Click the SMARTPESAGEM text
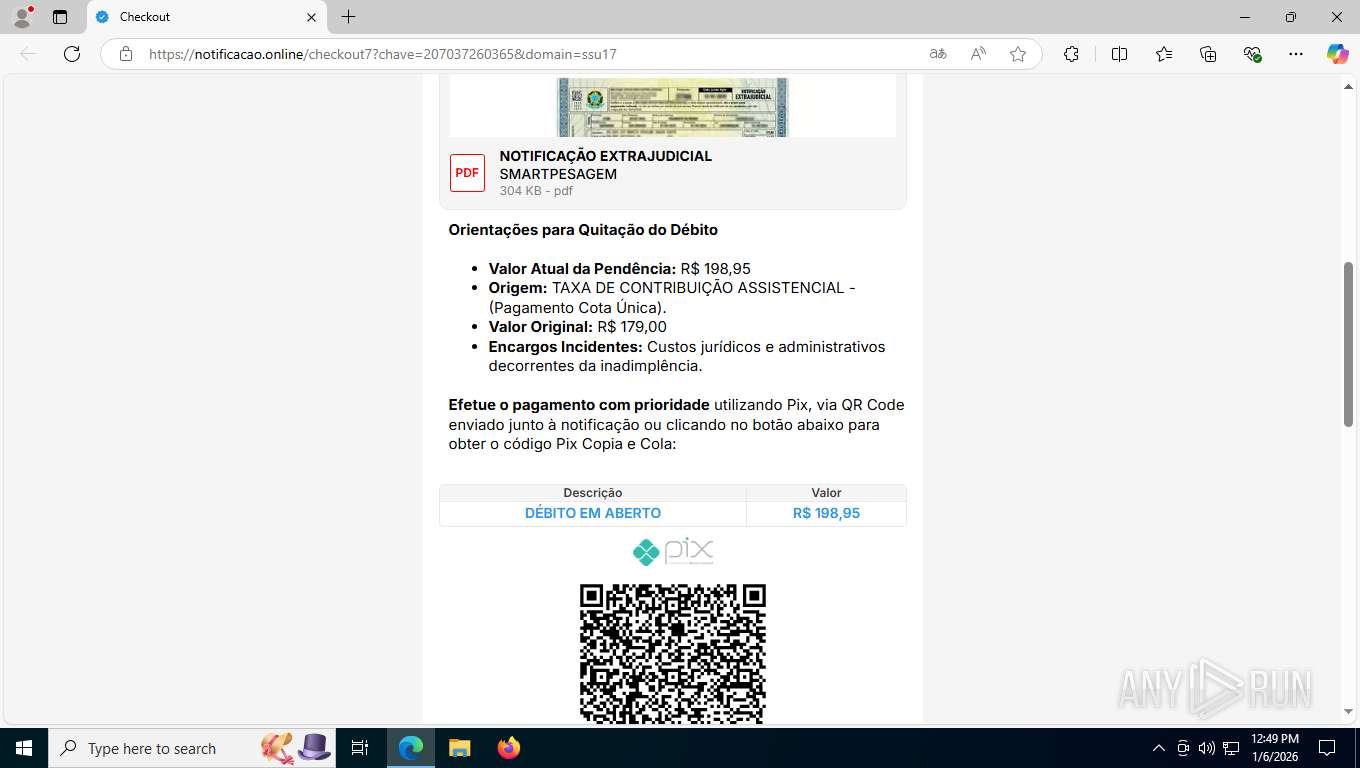The width and height of the screenshot is (1360, 768). tap(558, 174)
